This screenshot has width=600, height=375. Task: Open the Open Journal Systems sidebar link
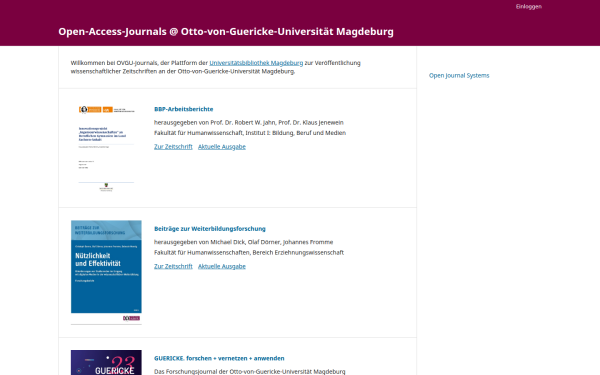459,75
